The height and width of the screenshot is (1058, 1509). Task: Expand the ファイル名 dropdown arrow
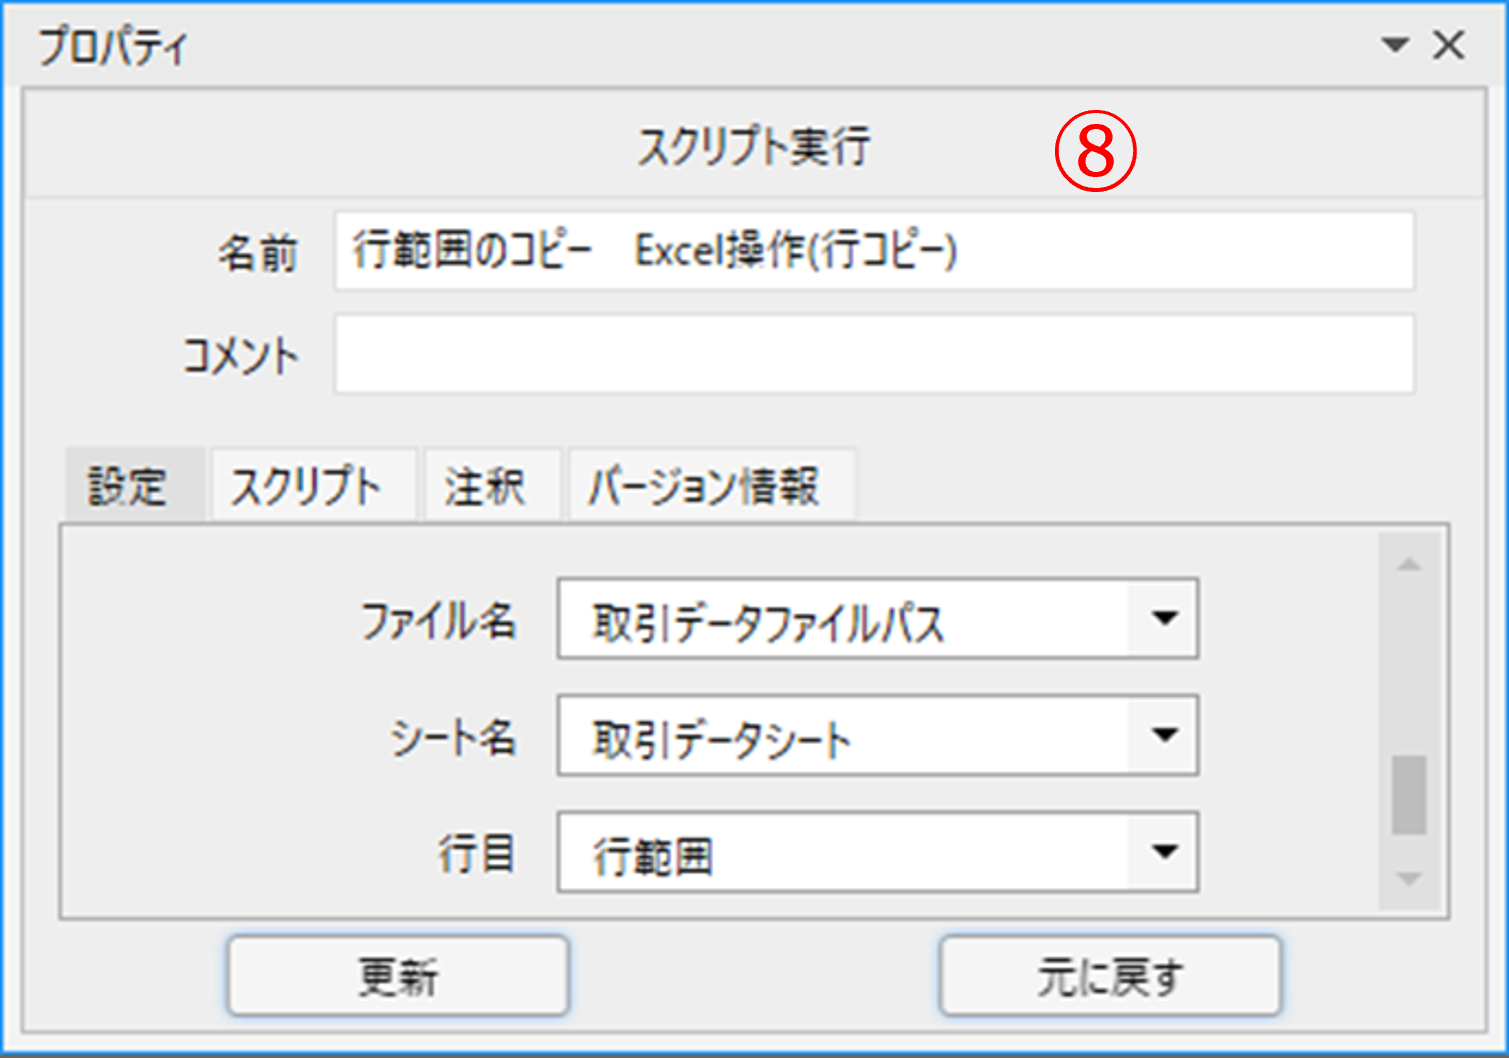1163,619
